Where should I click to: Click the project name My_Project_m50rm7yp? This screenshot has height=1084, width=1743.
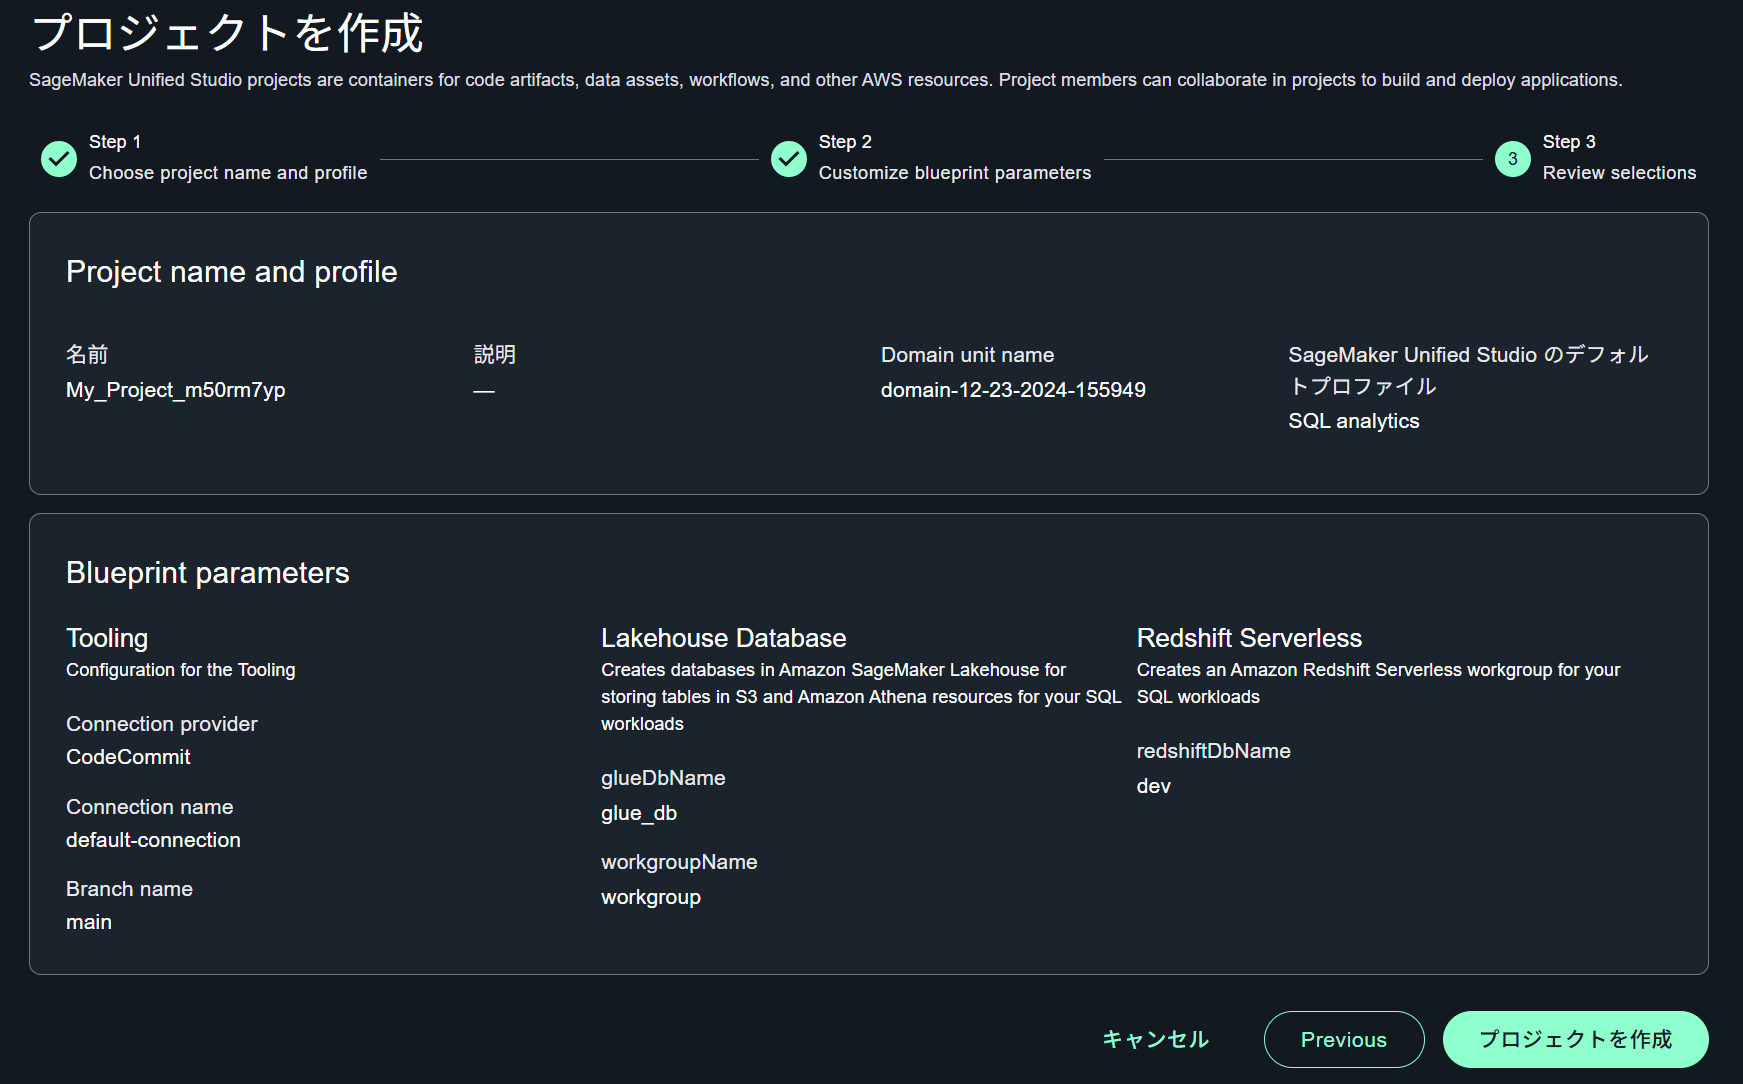pyautogui.click(x=176, y=390)
